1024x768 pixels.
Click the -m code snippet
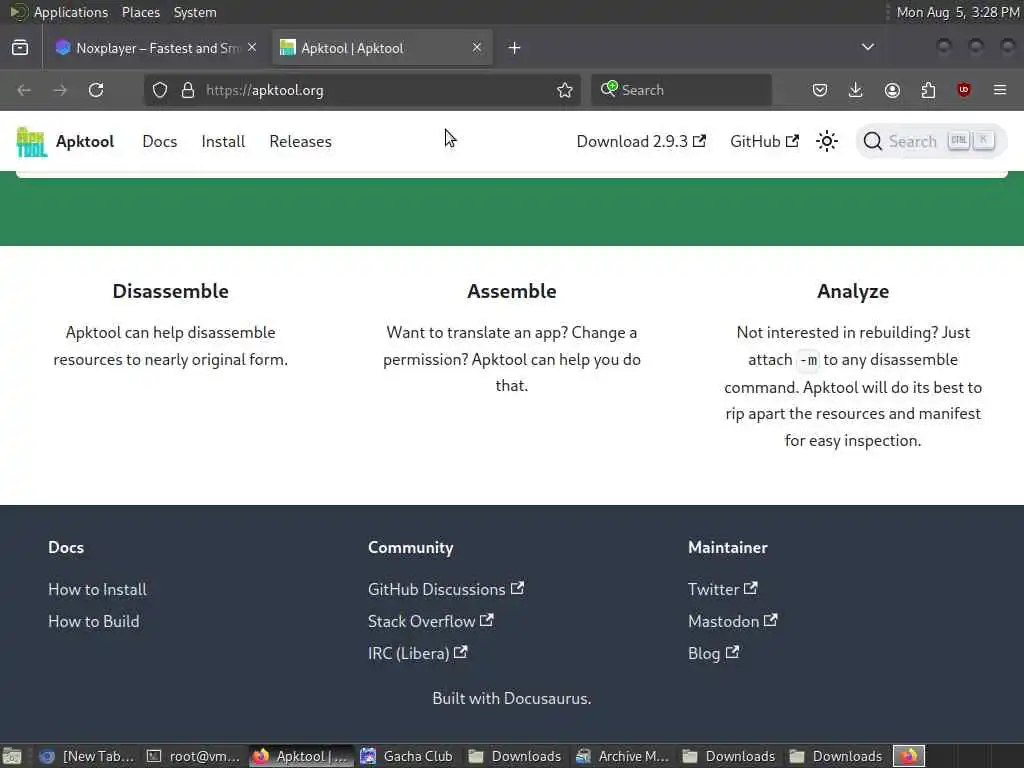pyautogui.click(x=808, y=360)
